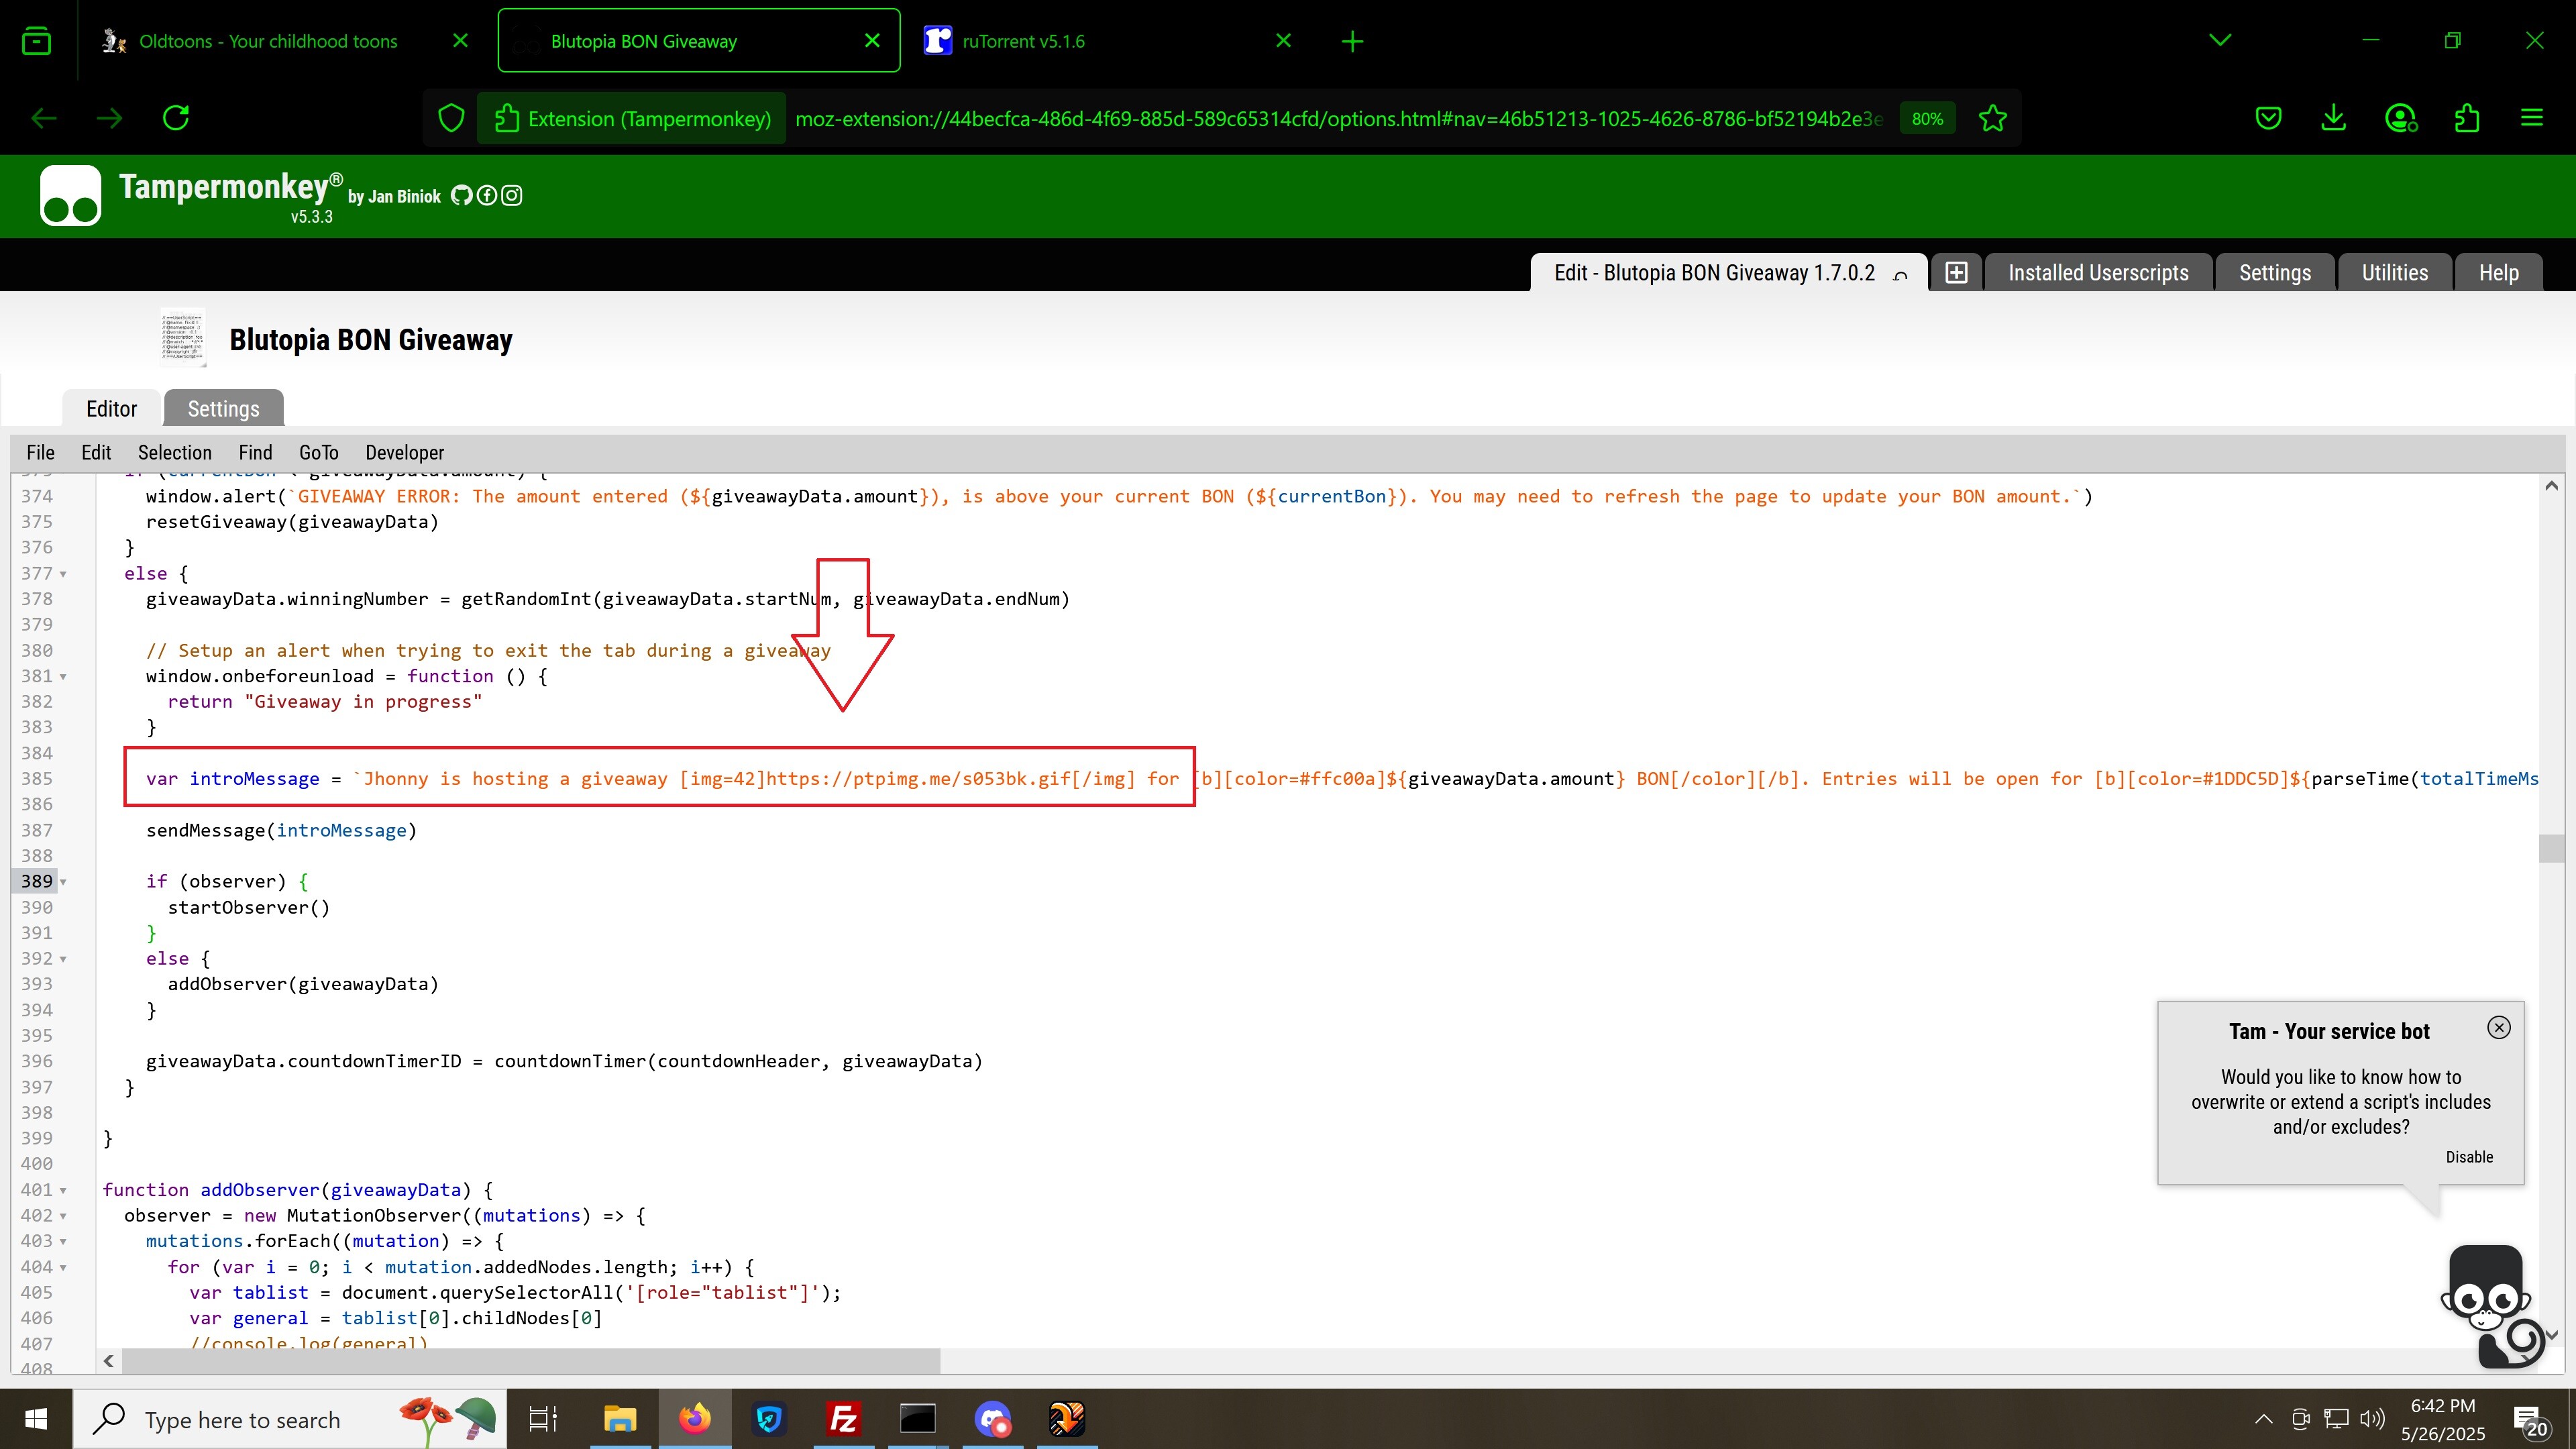Open File Explorer from the taskbar
This screenshot has width=2576, height=1449.
tap(619, 1419)
